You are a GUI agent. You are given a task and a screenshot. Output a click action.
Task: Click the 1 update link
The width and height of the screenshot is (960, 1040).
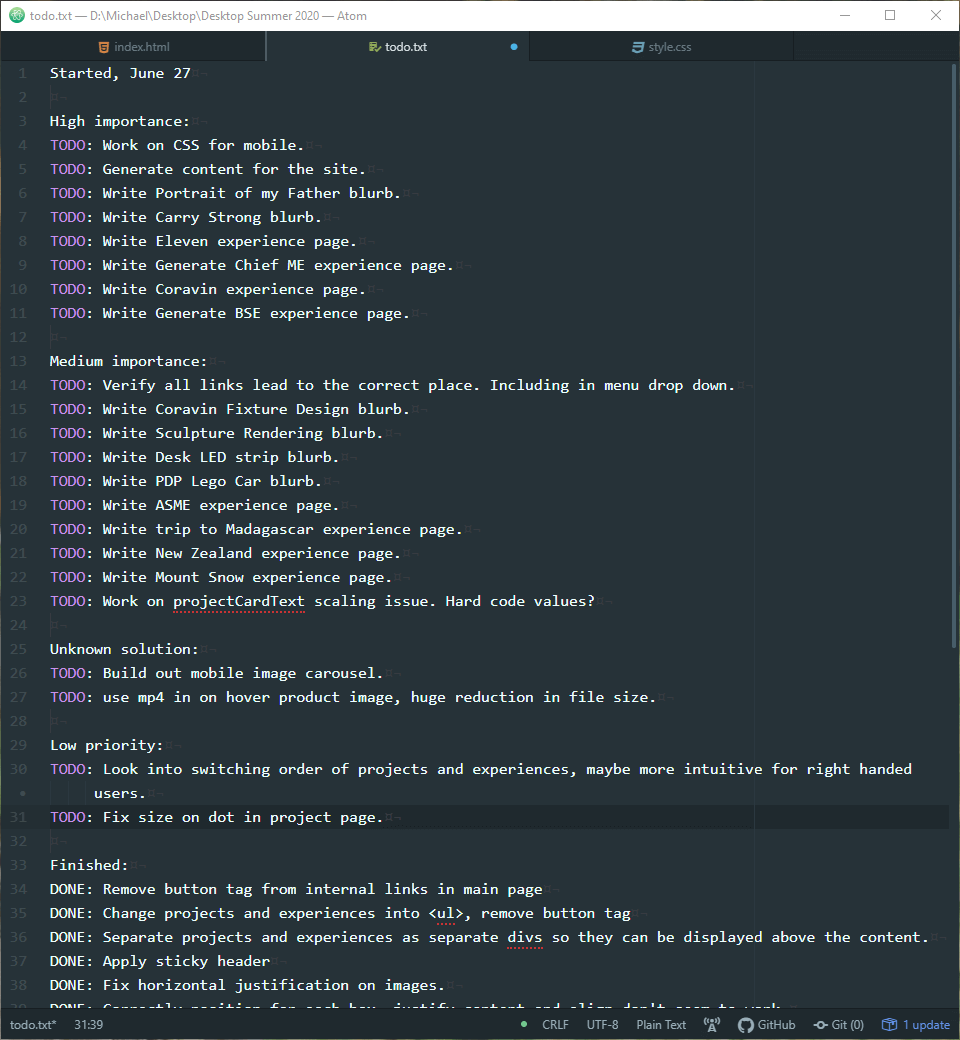coord(926,1024)
